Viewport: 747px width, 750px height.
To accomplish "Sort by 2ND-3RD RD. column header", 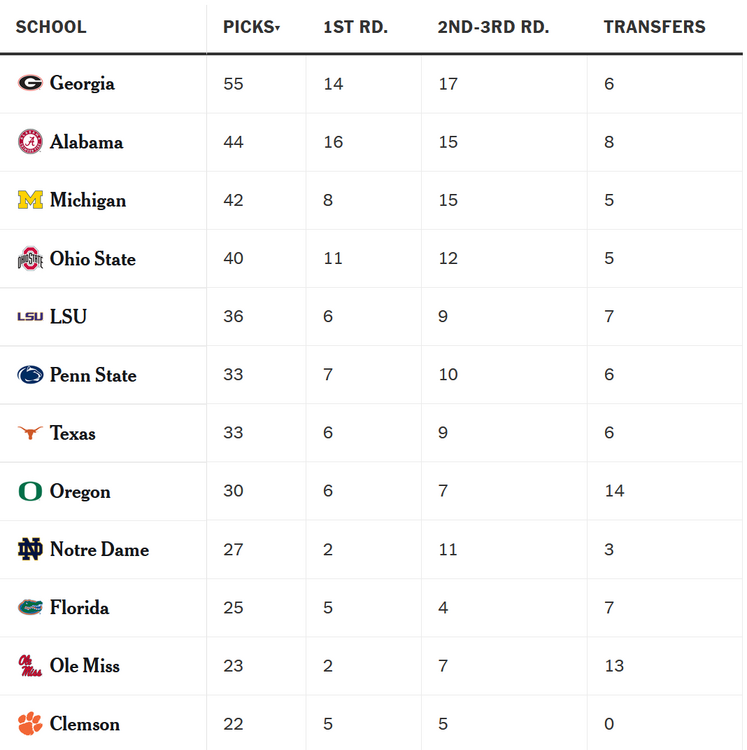I will pos(493,27).
